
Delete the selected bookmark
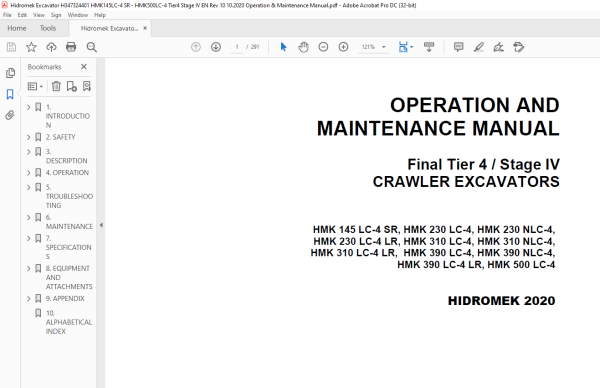pyautogui.click(x=56, y=86)
